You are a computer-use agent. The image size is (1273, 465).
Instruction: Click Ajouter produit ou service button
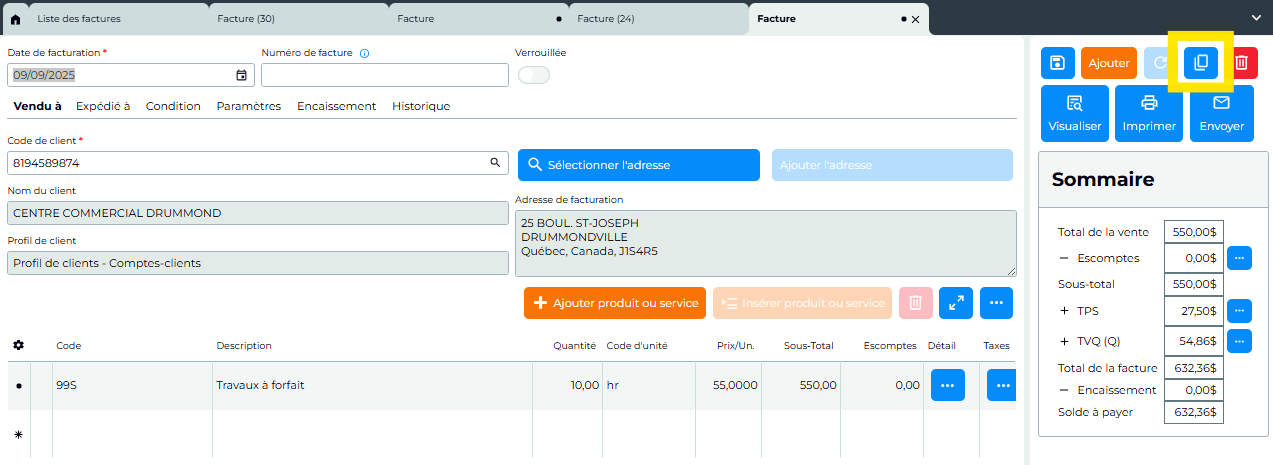pos(615,303)
